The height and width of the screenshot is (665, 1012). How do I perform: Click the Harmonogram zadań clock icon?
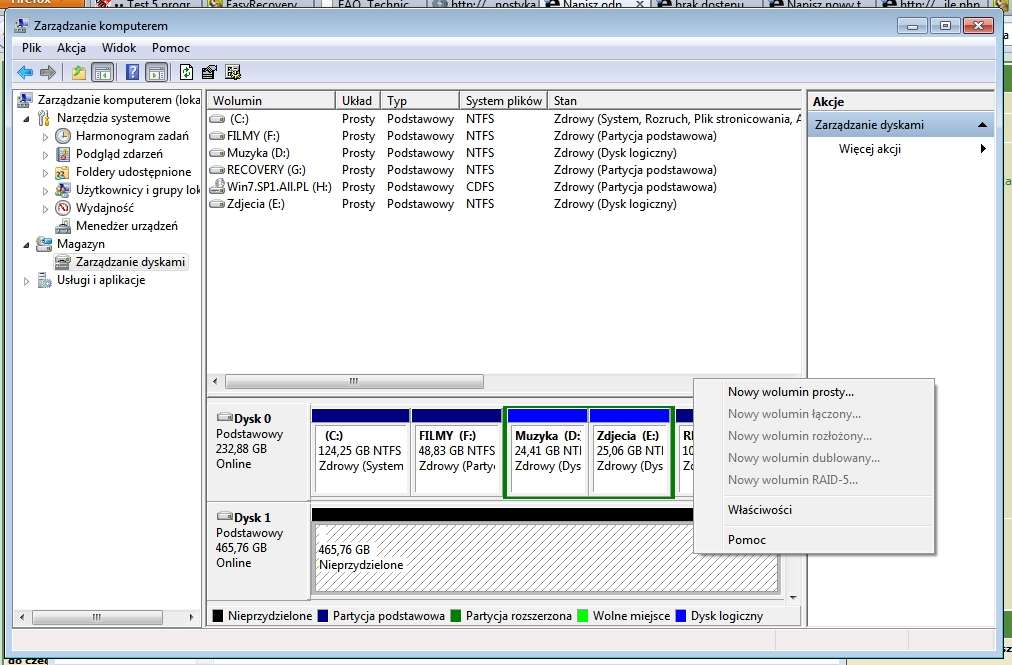(63, 136)
